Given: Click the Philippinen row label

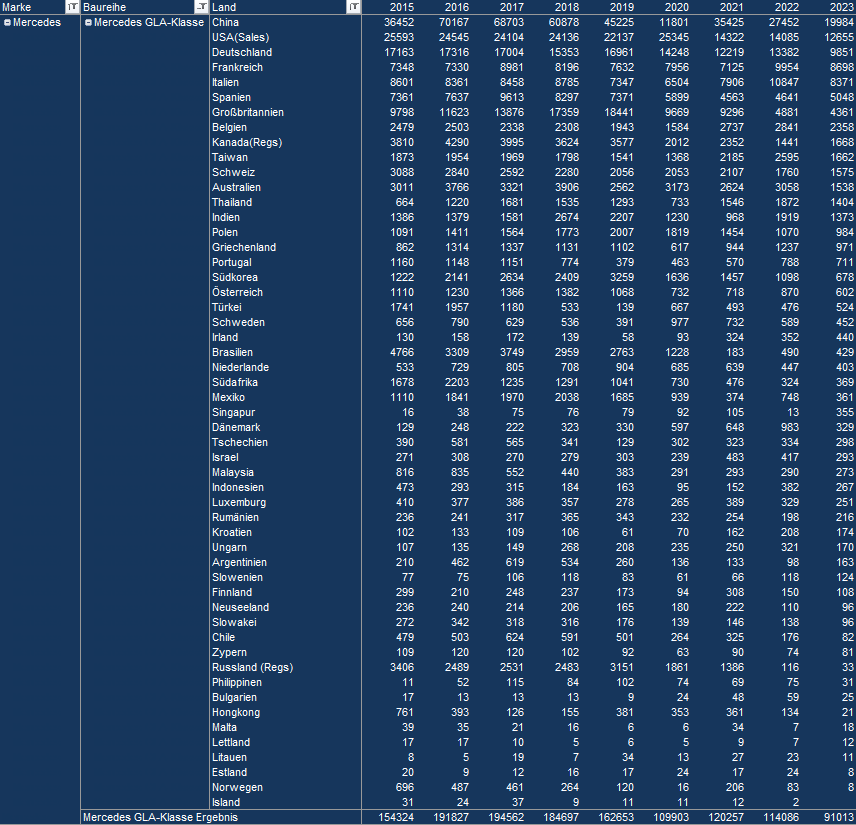Looking at the screenshot, I should [x=237, y=683].
